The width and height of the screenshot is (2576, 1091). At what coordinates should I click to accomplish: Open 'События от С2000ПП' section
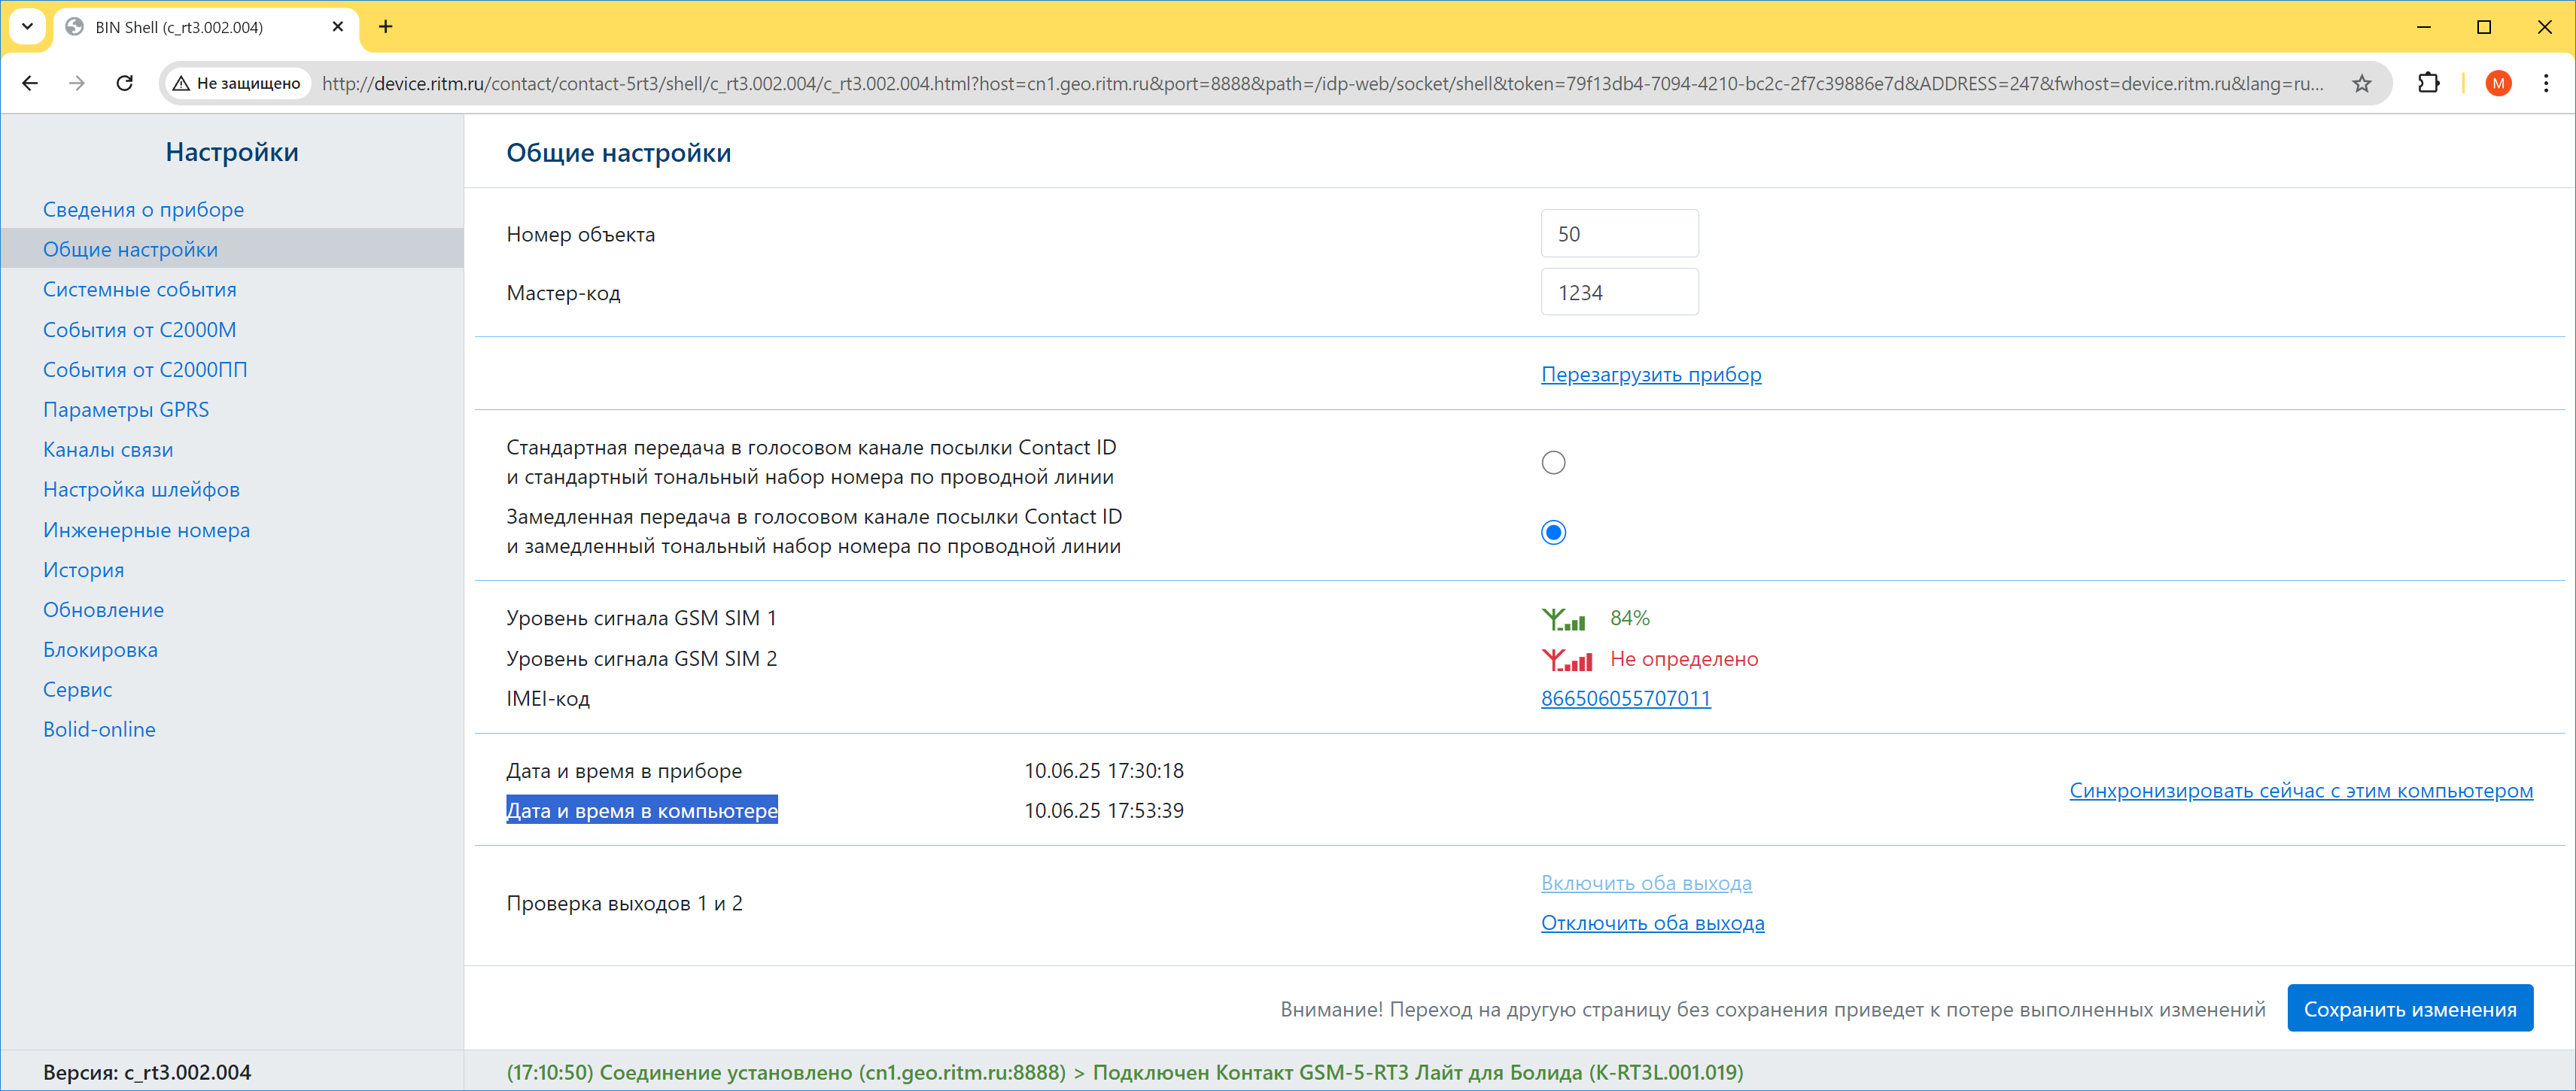[x=145, y=370]
